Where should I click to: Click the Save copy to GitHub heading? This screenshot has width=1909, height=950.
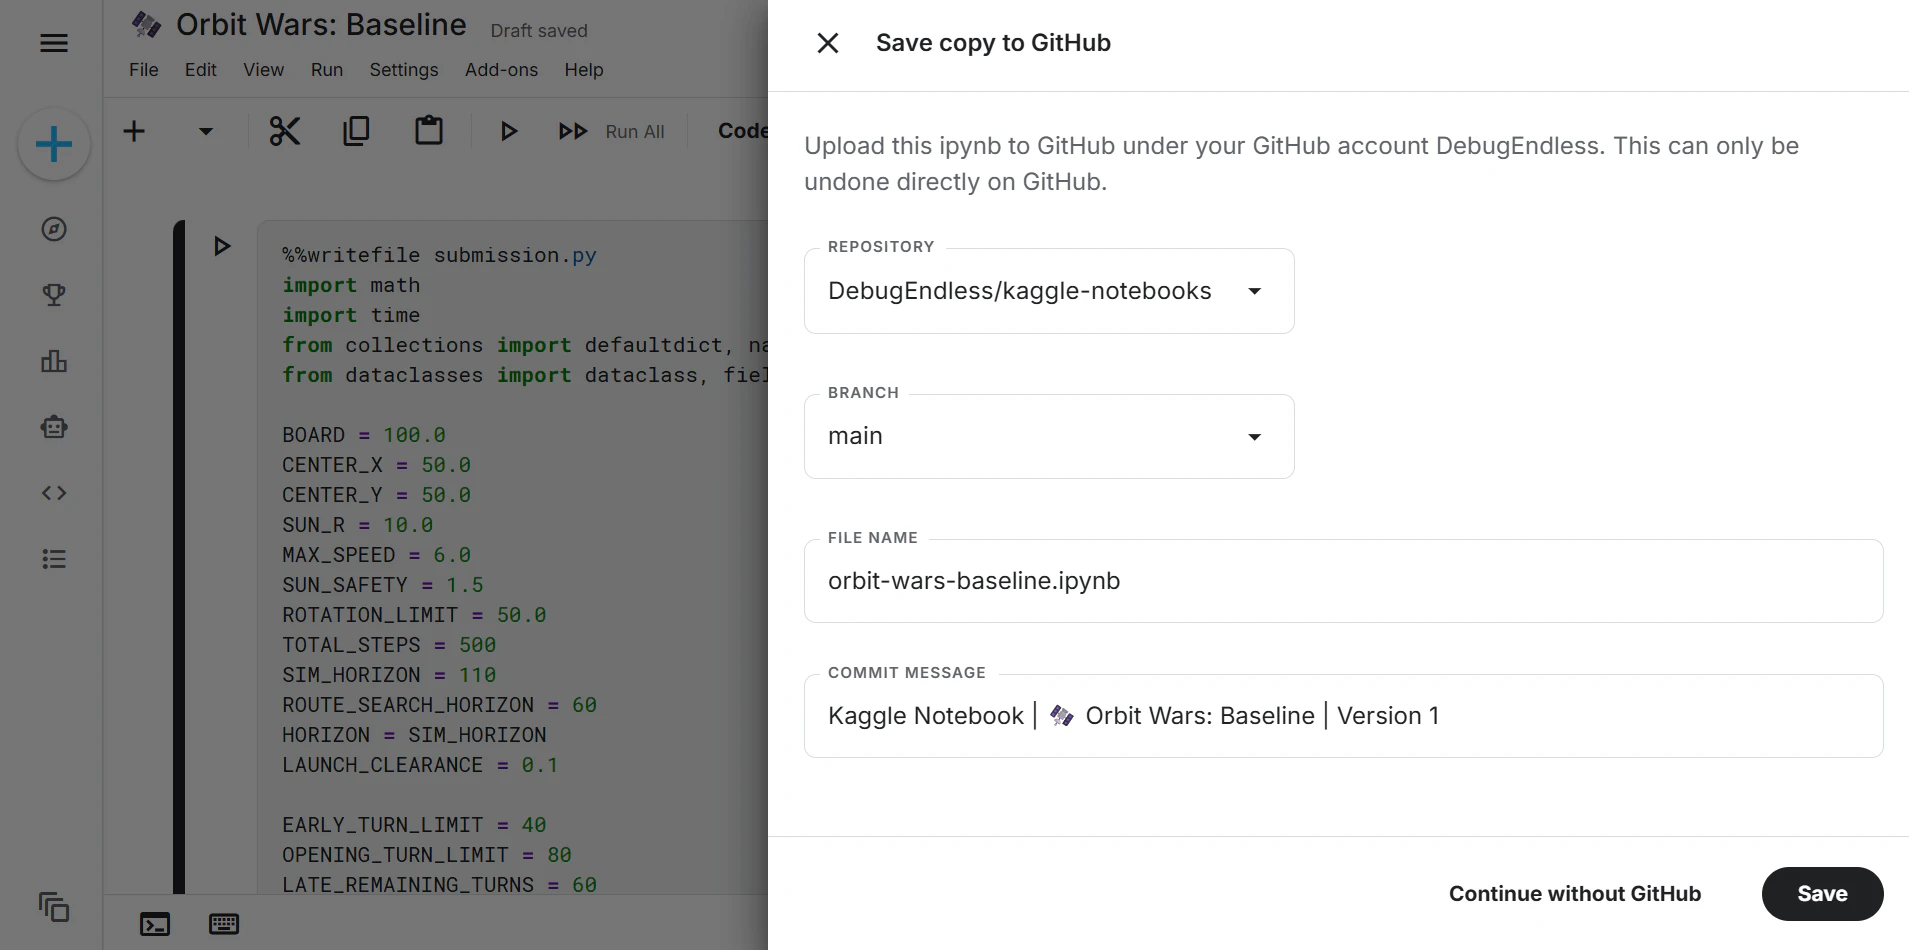pyautogui.click(x=993, y=43)
